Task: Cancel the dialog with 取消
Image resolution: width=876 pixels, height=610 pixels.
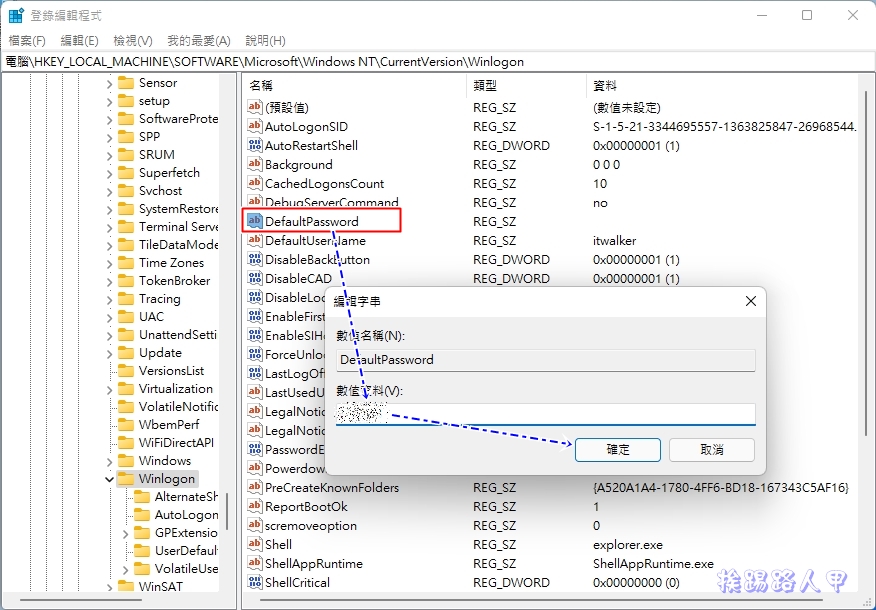Action: click(712, 450)
